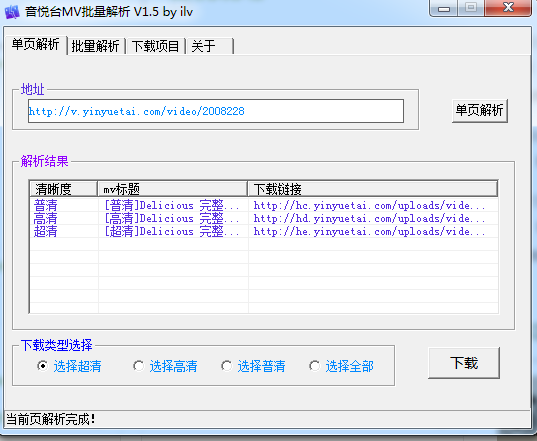Click the [普清]Delicious title cell
This screenshot has width=537, height=441.
172,205
